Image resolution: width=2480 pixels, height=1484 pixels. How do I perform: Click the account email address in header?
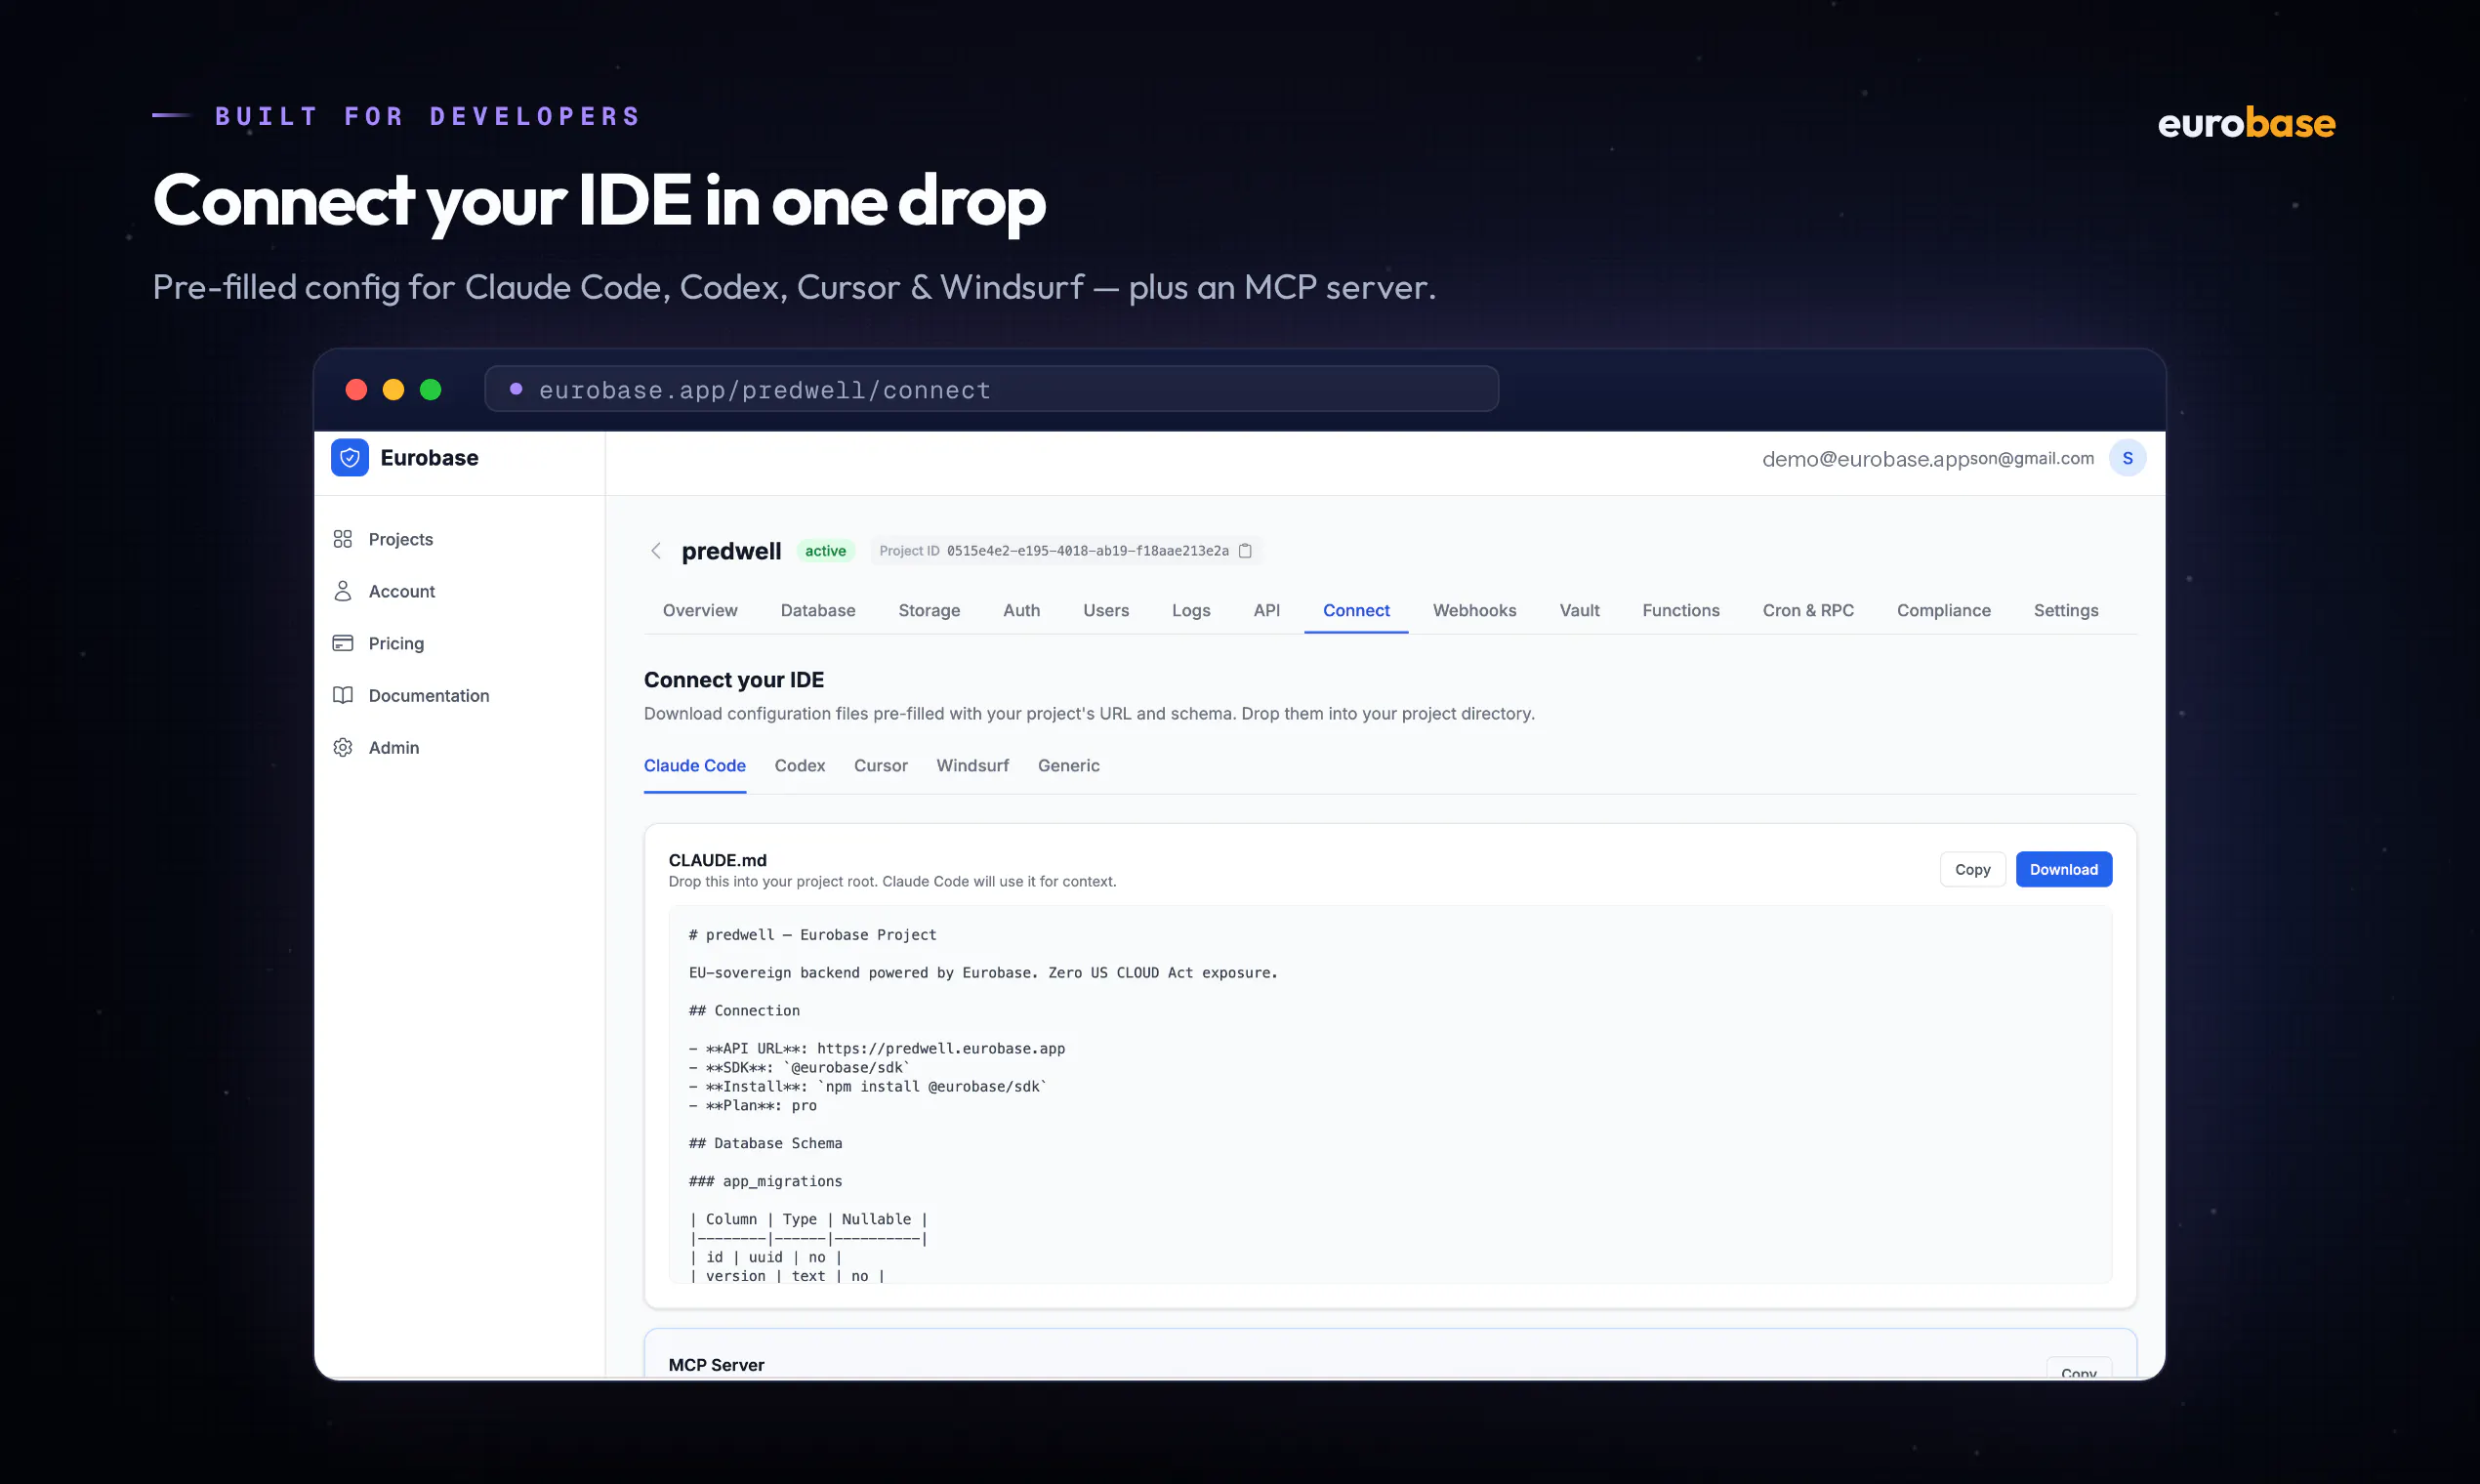click(x=1927, y=459)
